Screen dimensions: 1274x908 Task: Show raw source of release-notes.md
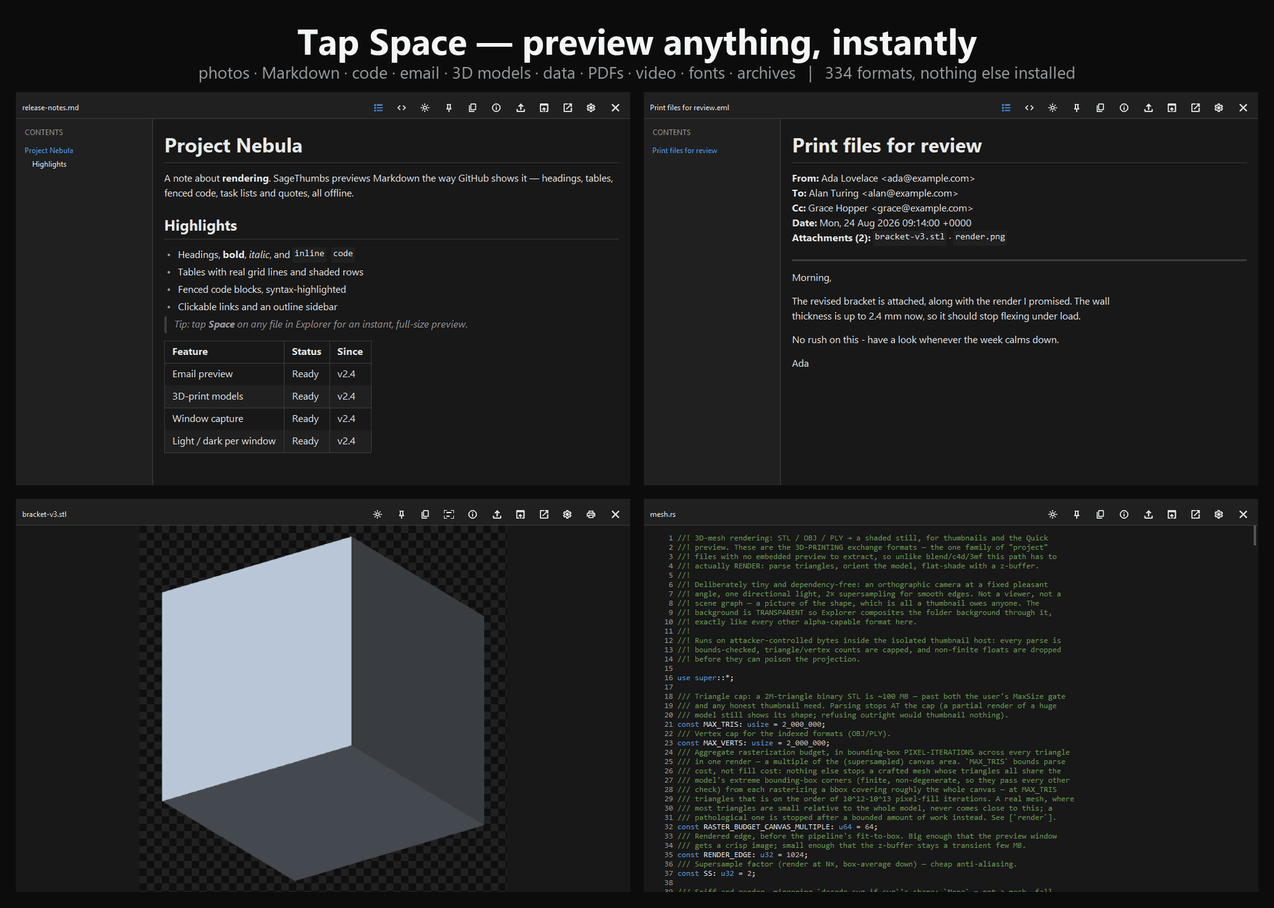401,108
